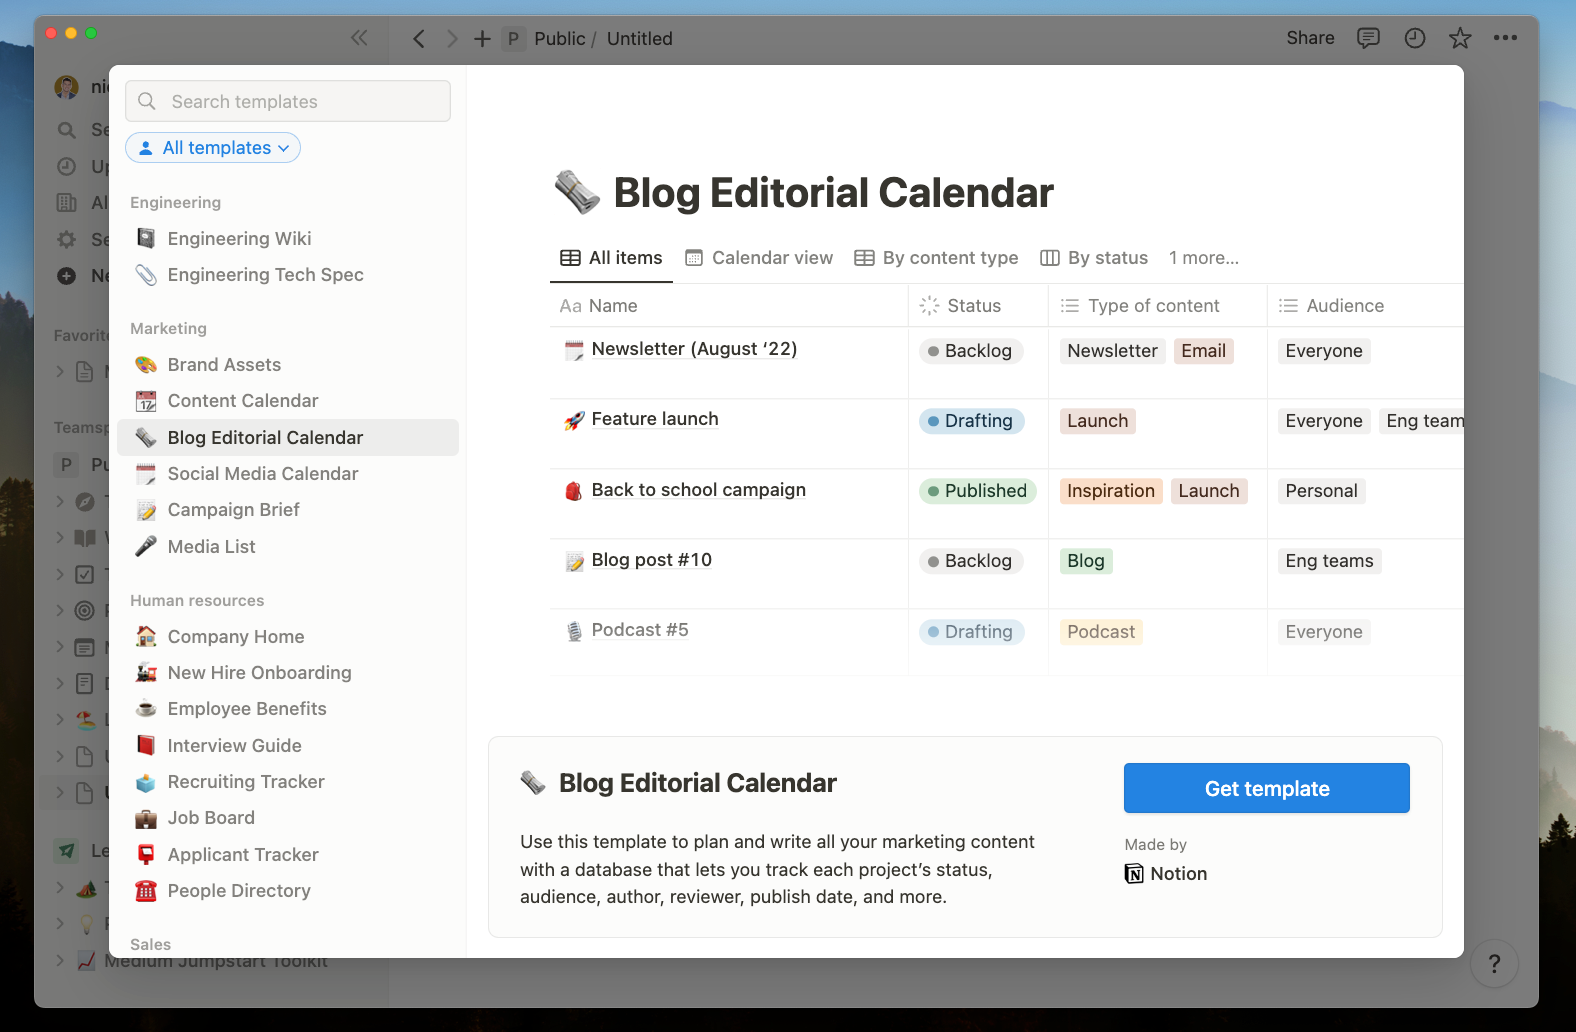Screen dimensions: 1576x1032
Task: Click the Type of content column header
Action: [1158, 306]
